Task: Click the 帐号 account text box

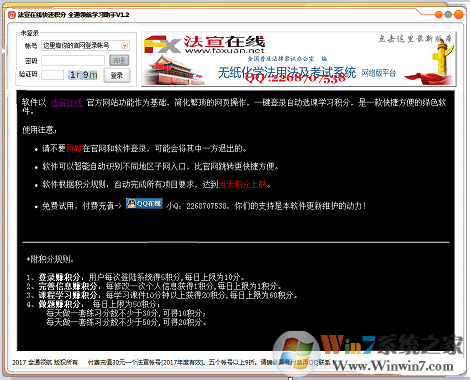Action: (85, 45)
